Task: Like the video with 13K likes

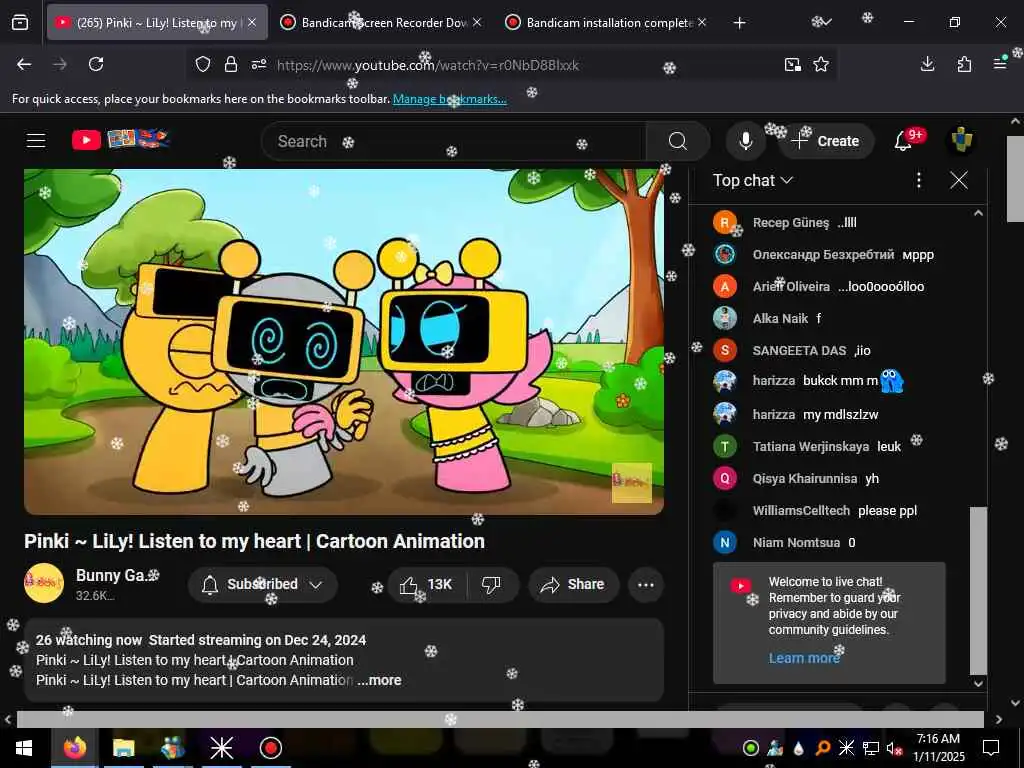Action: point(427,584)
